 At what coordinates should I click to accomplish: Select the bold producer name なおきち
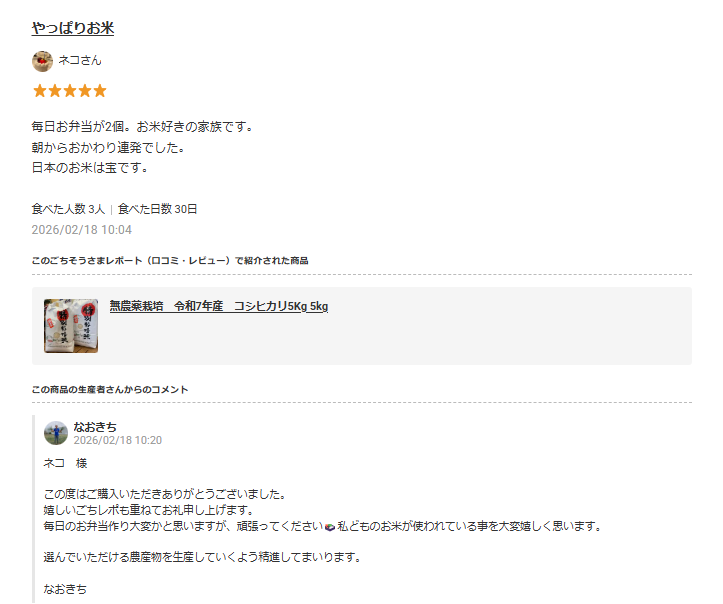[x=95, y=427]
